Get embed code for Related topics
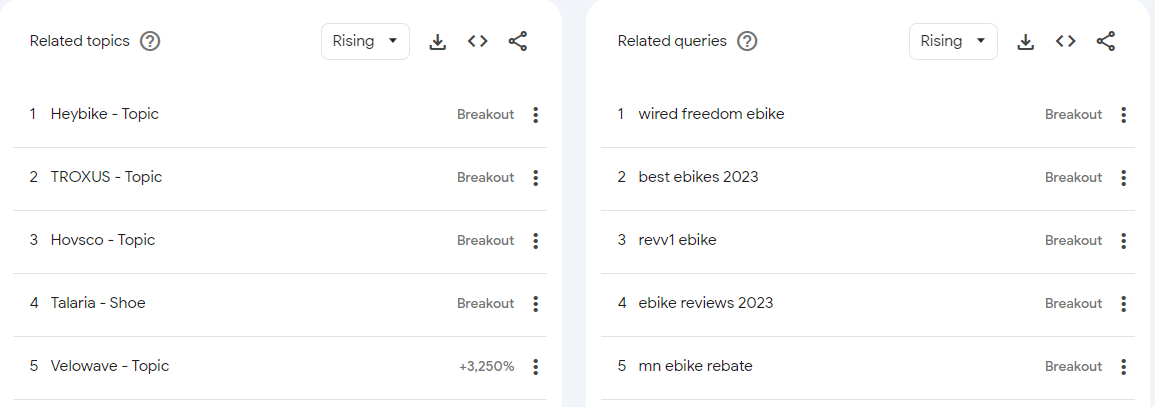This screenshot has width=1155, height=407. (x=477, y=41)
